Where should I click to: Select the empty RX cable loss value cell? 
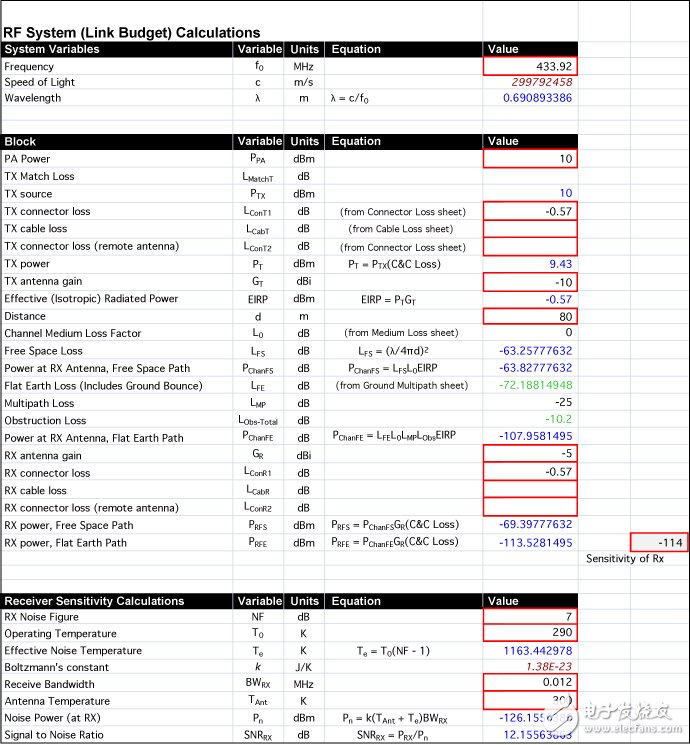click(x=530, y=490)
